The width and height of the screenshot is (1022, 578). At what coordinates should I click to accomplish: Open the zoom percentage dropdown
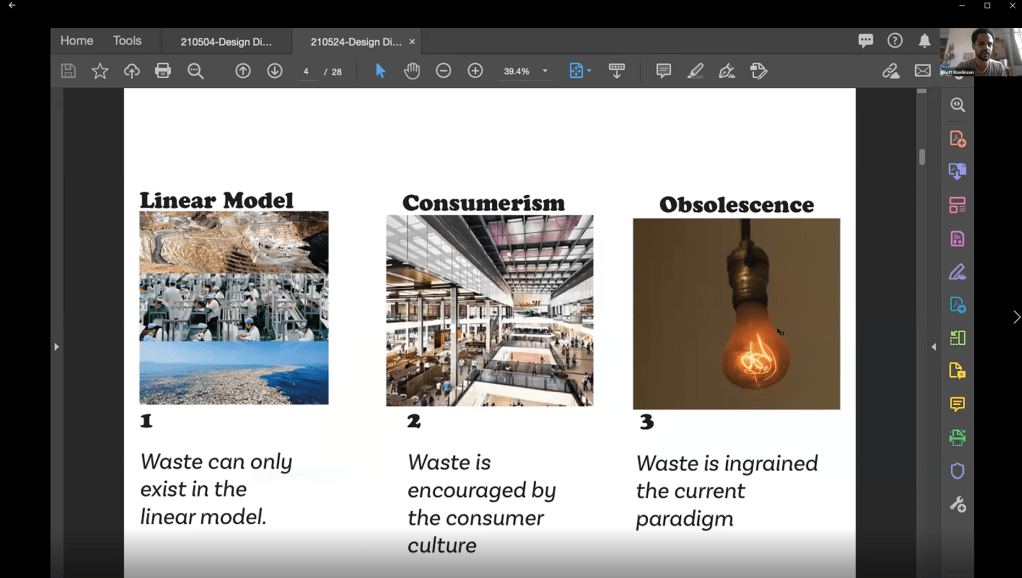coord(545,71)
